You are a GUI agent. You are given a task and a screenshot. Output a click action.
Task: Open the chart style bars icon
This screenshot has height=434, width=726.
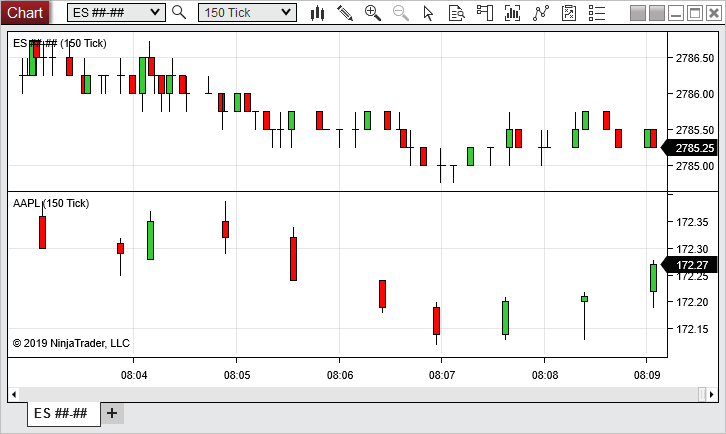tap(318, 13)
